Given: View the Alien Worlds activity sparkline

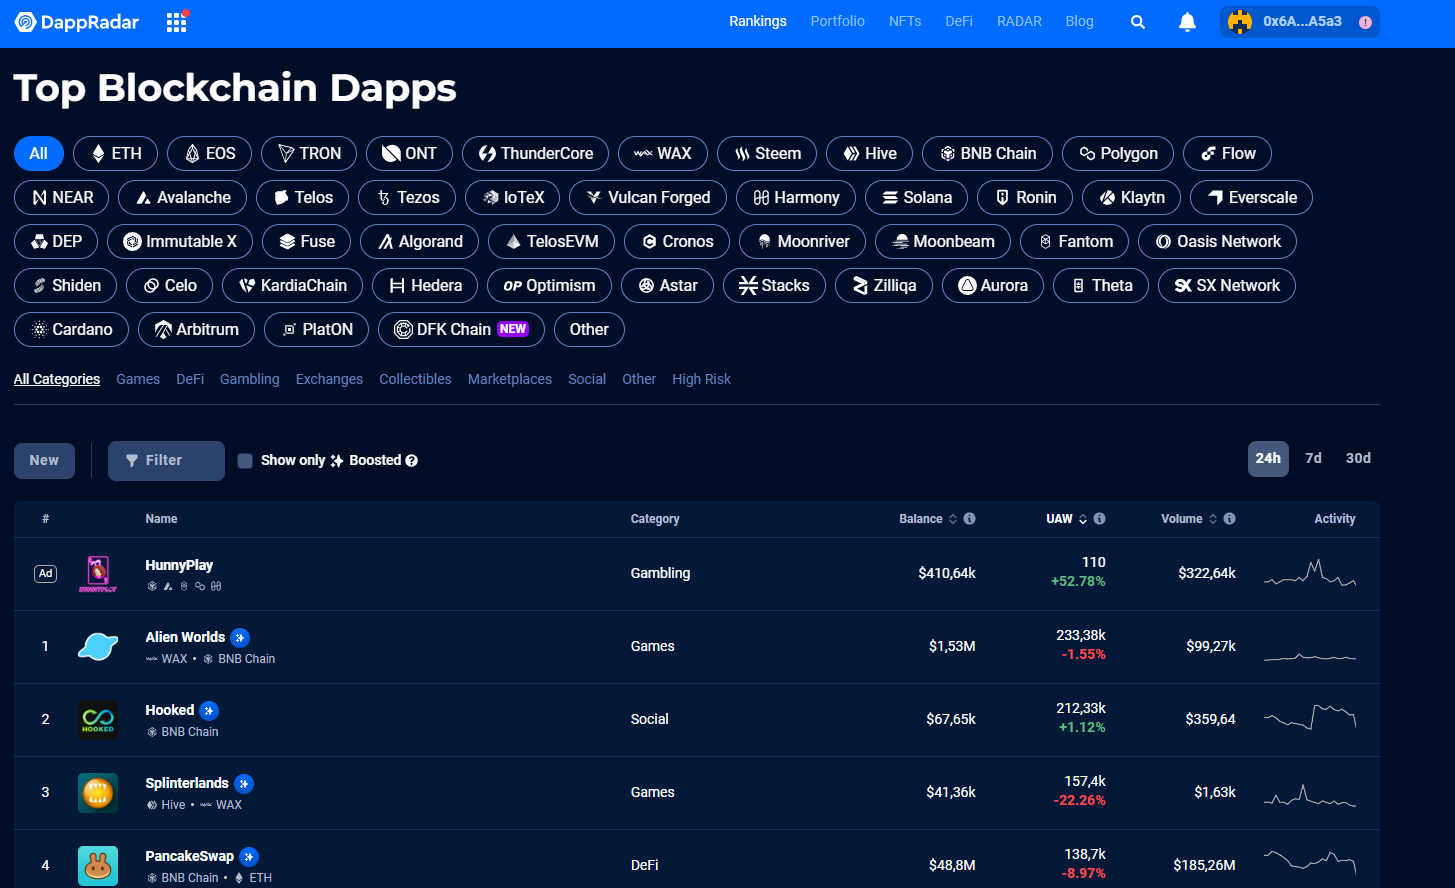Looking at the screenshot, I should tap(1310, 656).
